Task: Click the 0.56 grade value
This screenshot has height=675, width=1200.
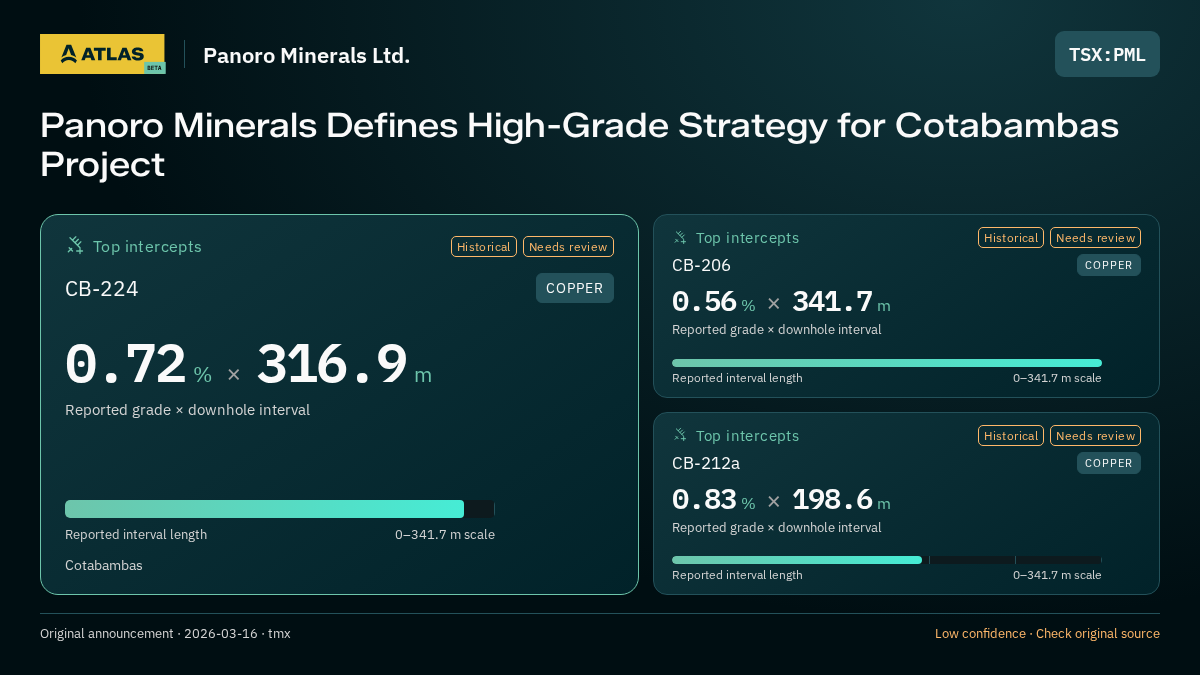Action: pos(704,302)
